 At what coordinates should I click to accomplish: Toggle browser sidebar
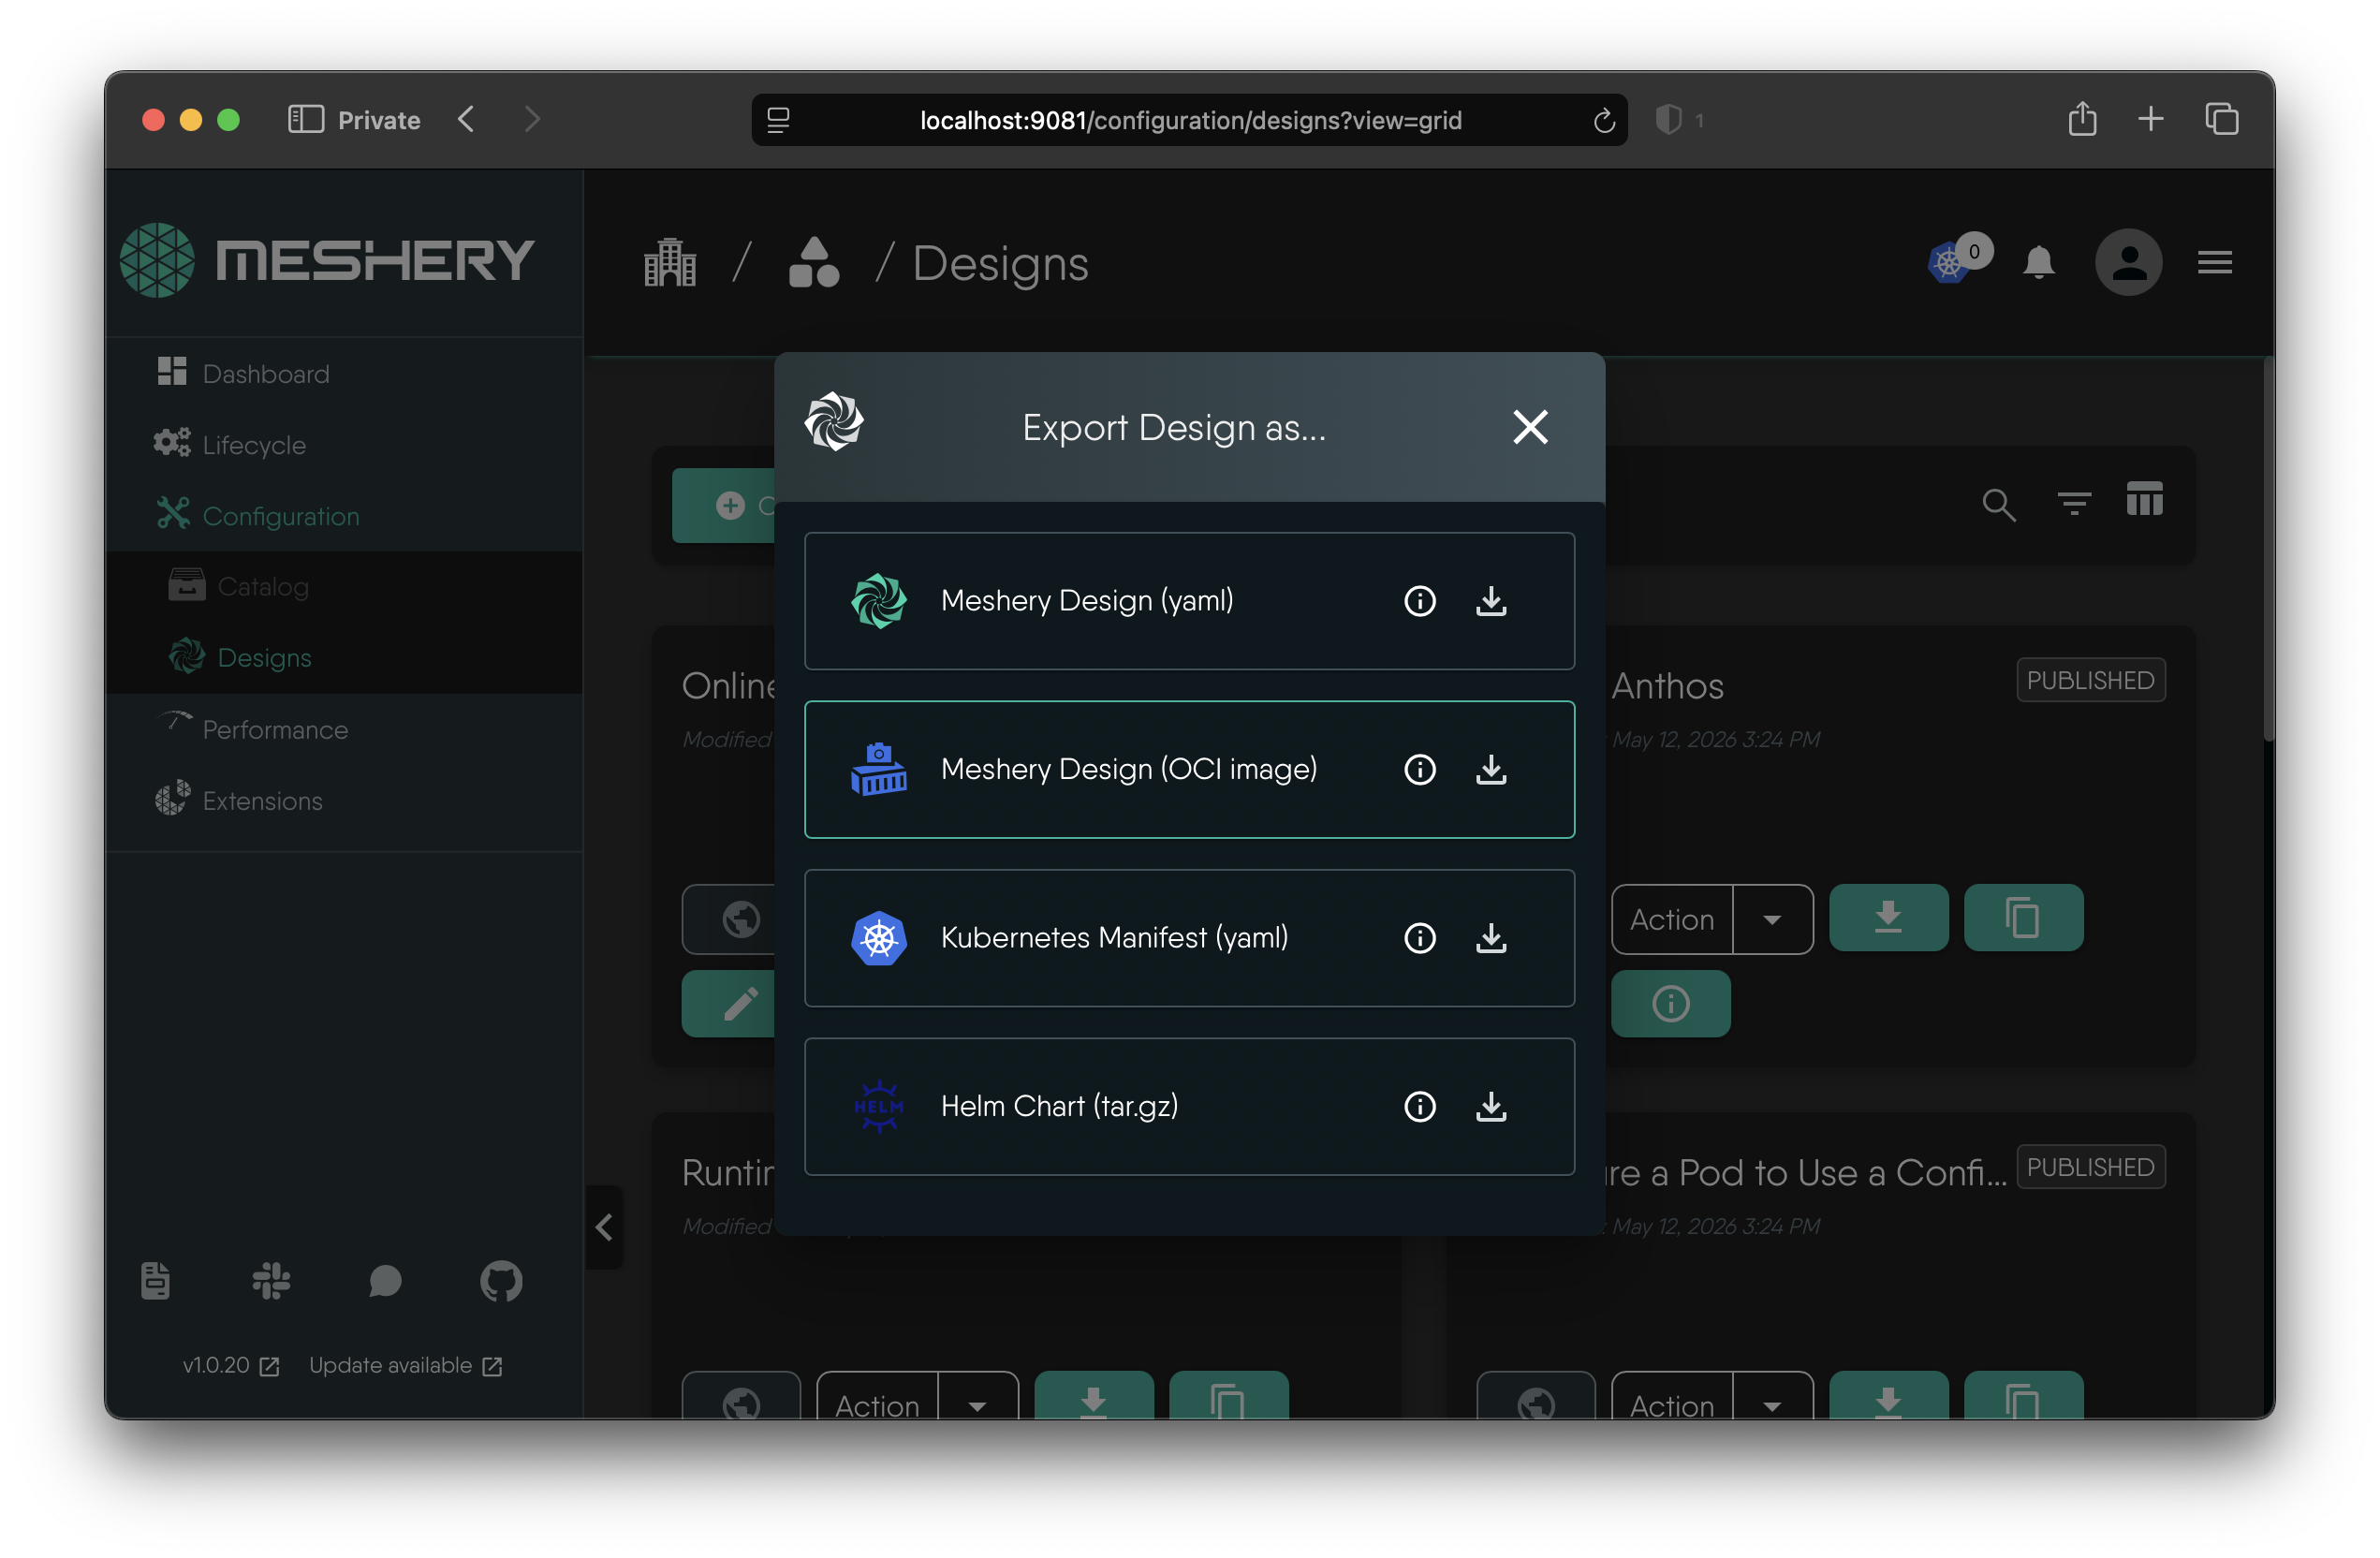305,120
